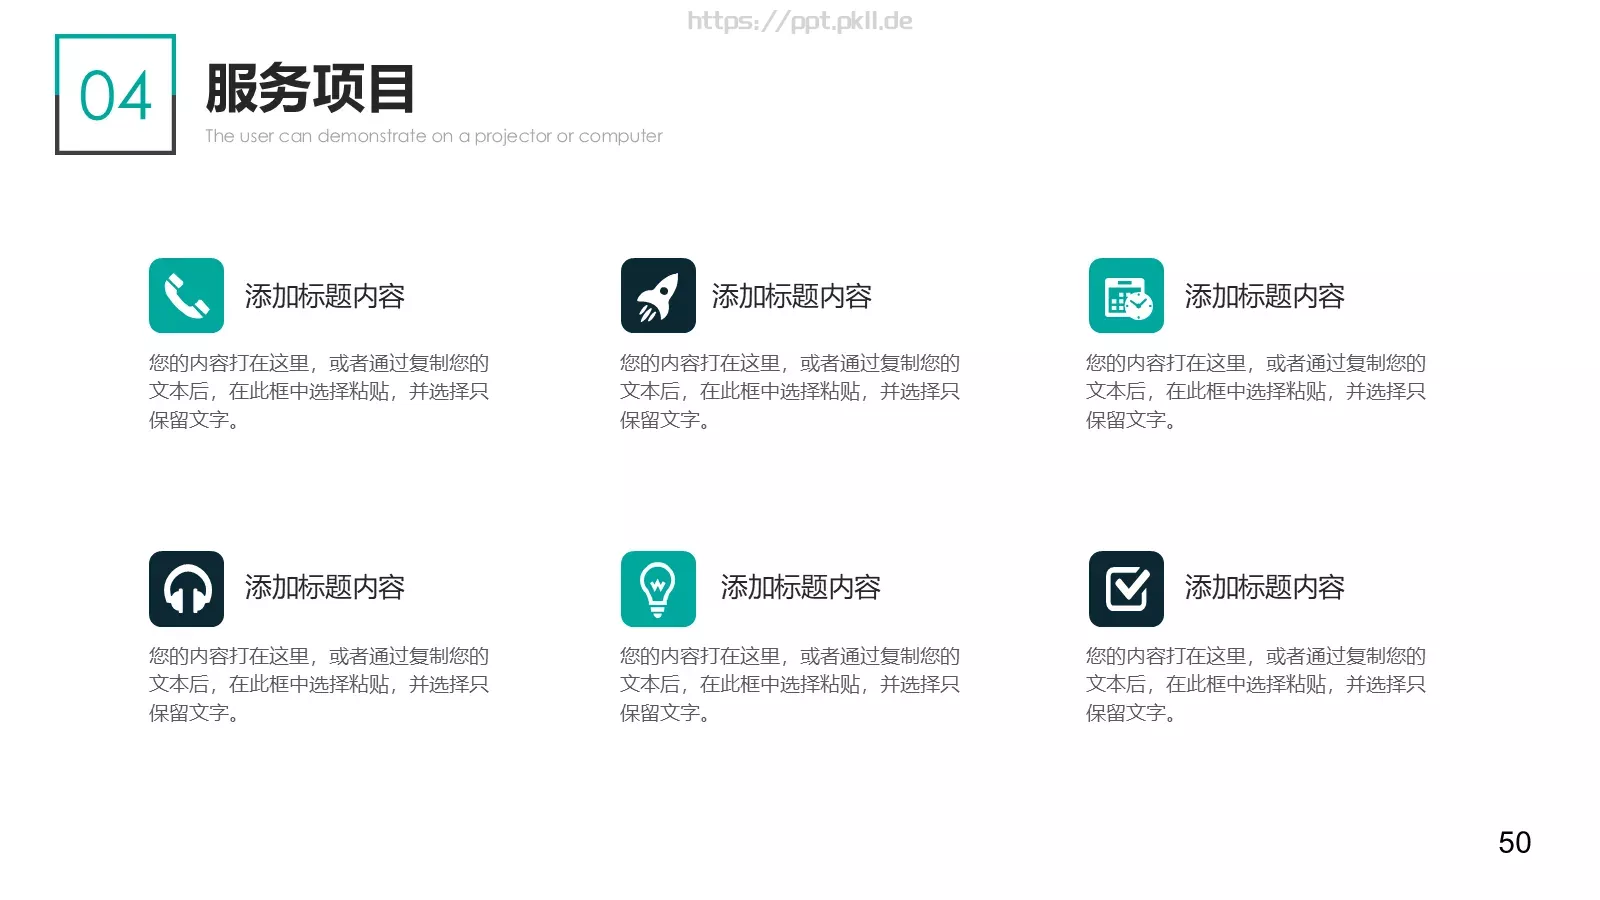
Task: Select the dark headphones icon
Action: tap(186, 589)
